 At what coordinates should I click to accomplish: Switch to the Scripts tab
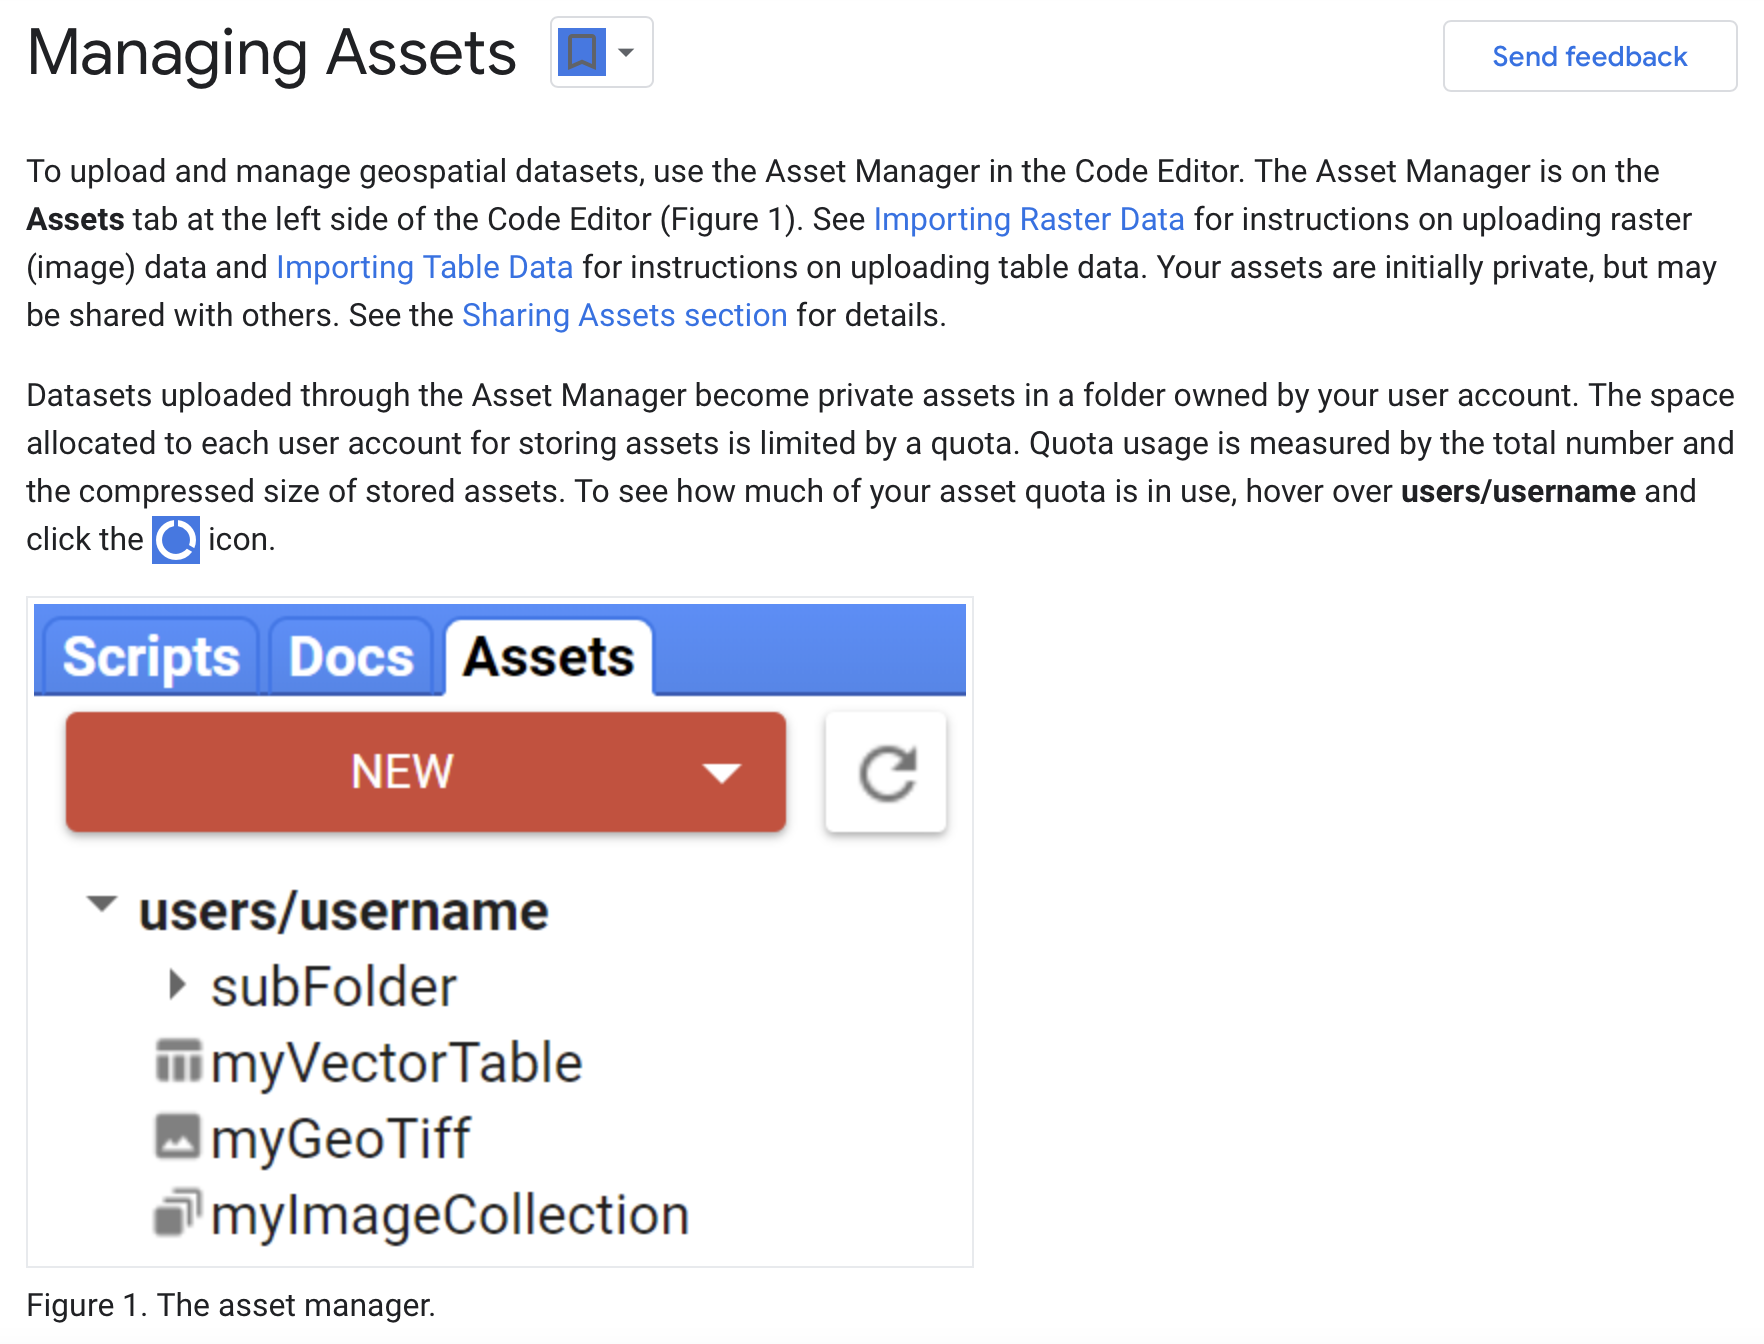pyautogui.click(x=151, y=657)
